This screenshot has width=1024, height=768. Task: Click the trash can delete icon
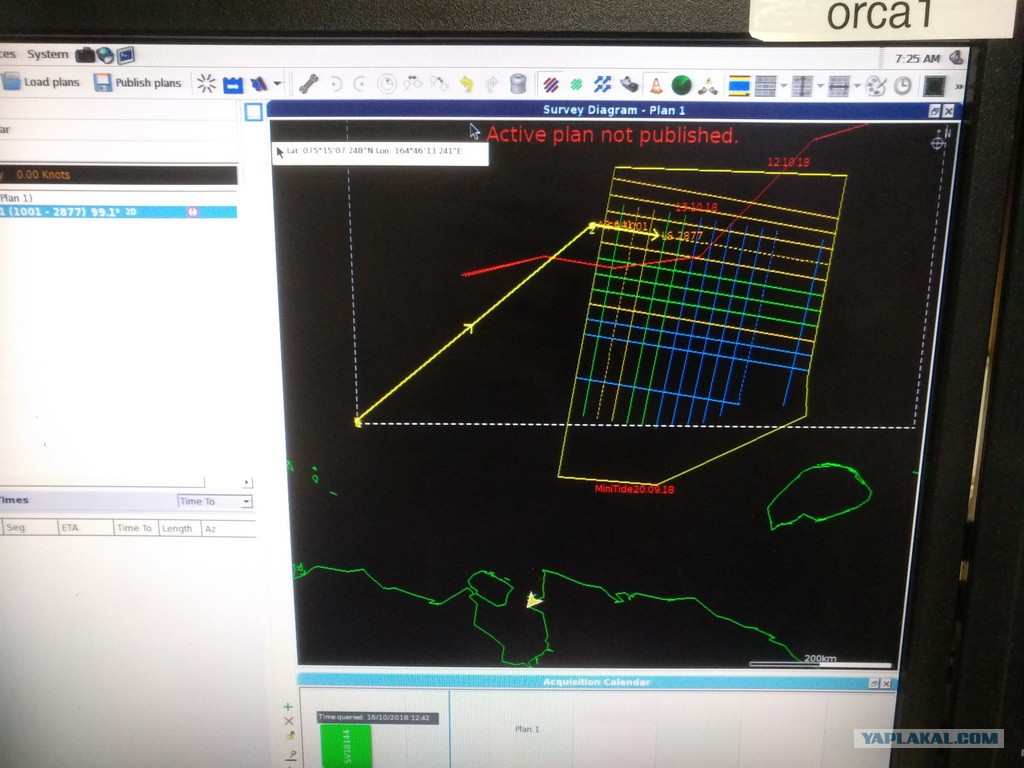coord(518,84)
